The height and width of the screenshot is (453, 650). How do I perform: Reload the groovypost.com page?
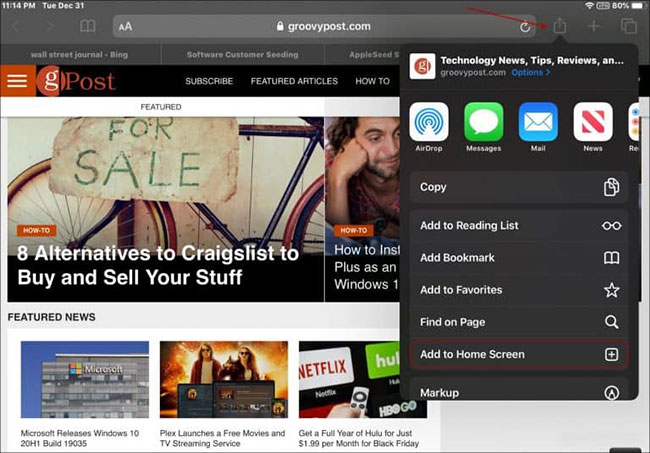tap(525, 27)
